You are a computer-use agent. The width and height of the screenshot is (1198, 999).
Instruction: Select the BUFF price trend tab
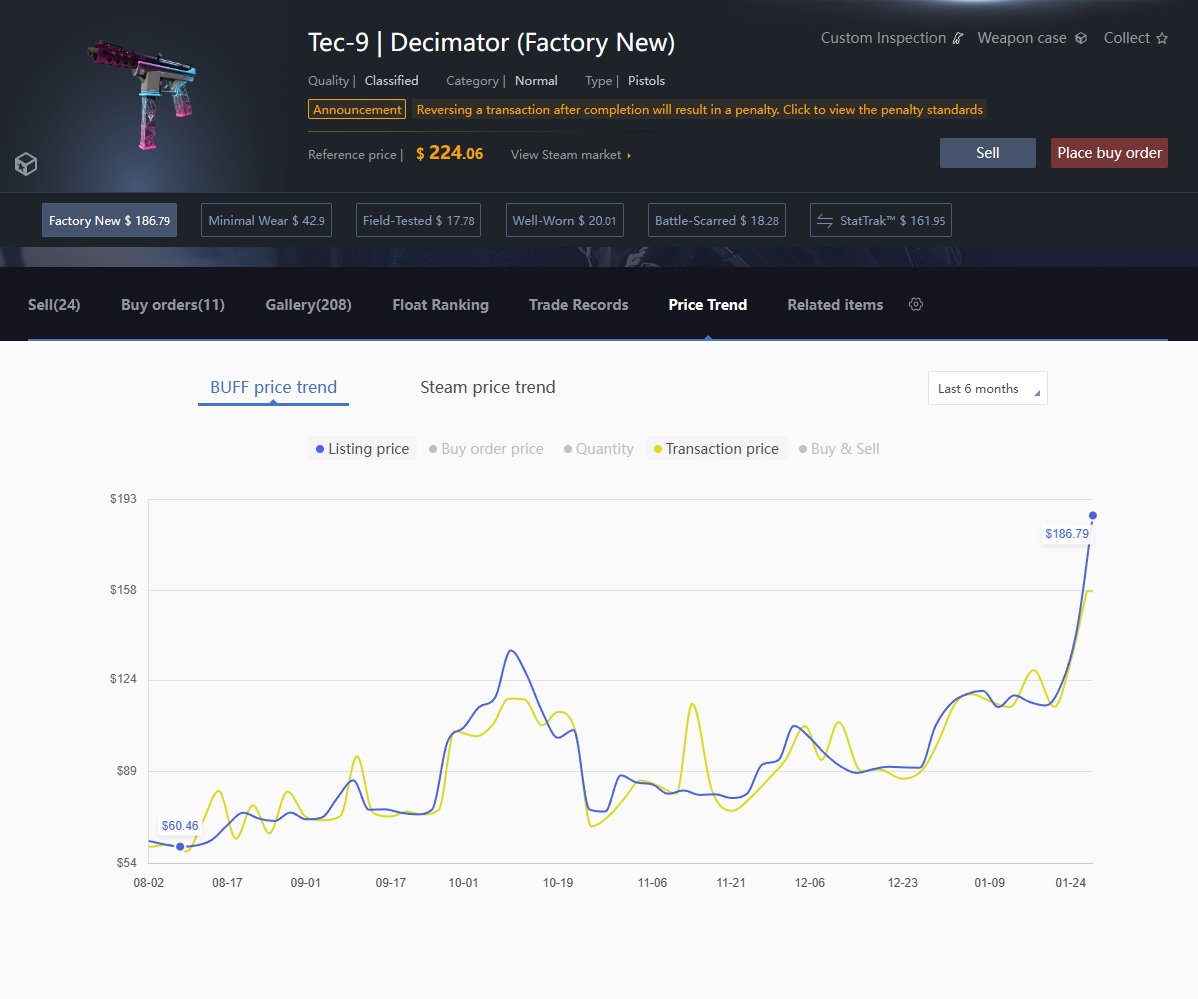pos(274,387)
